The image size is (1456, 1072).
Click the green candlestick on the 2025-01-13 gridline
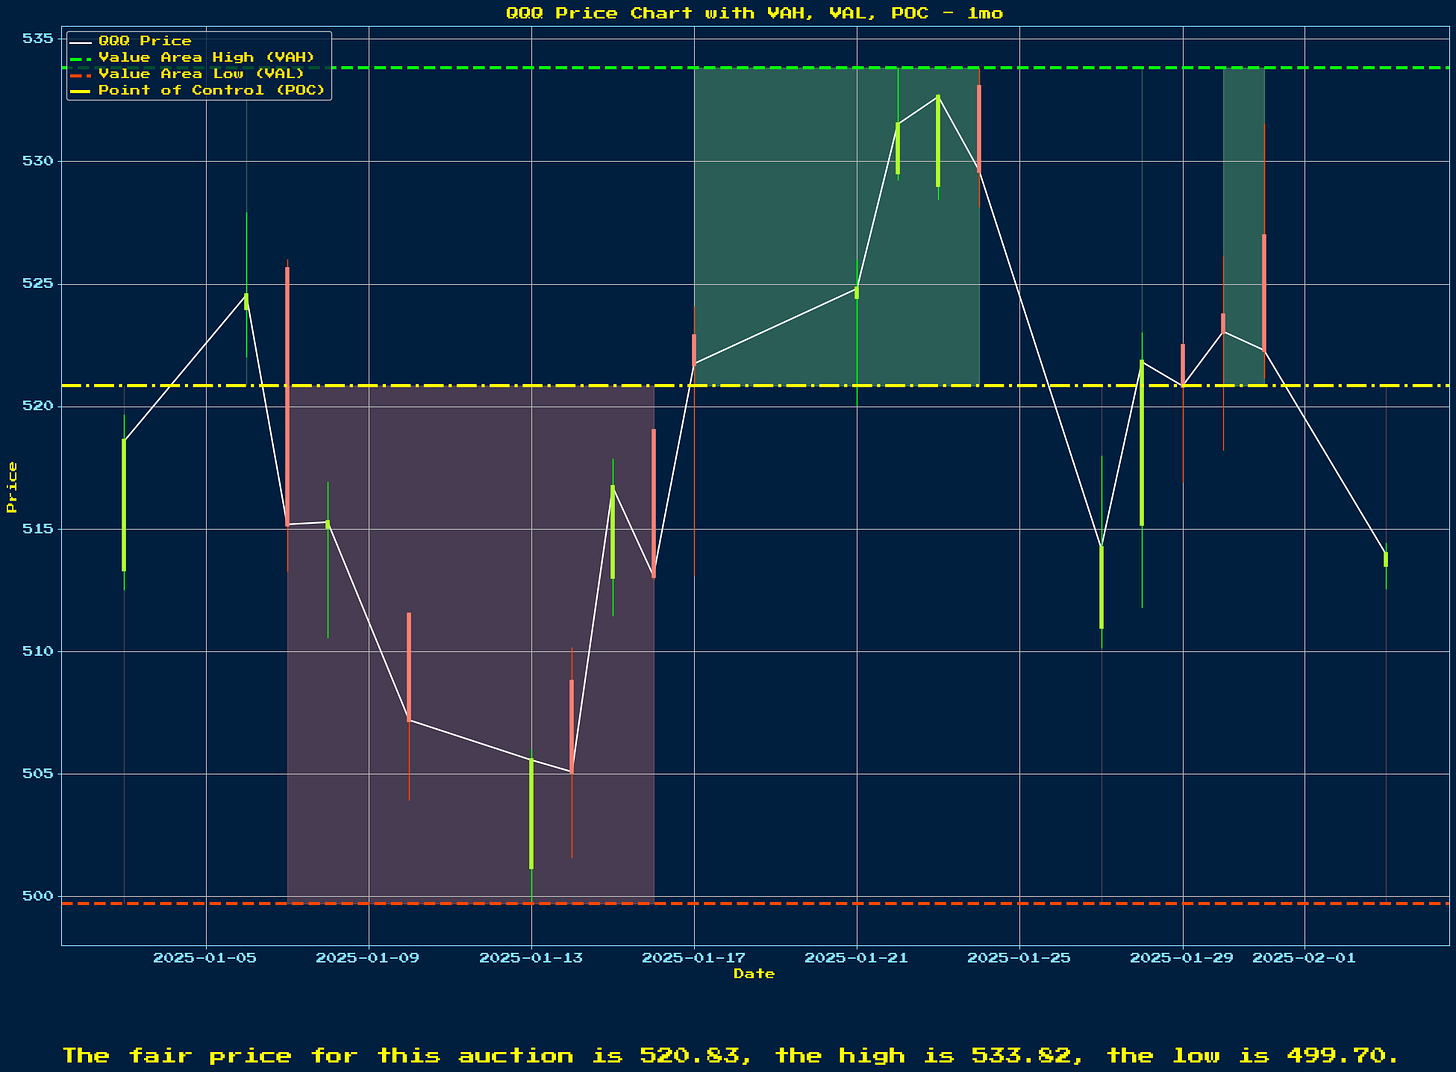coord(531,814)
